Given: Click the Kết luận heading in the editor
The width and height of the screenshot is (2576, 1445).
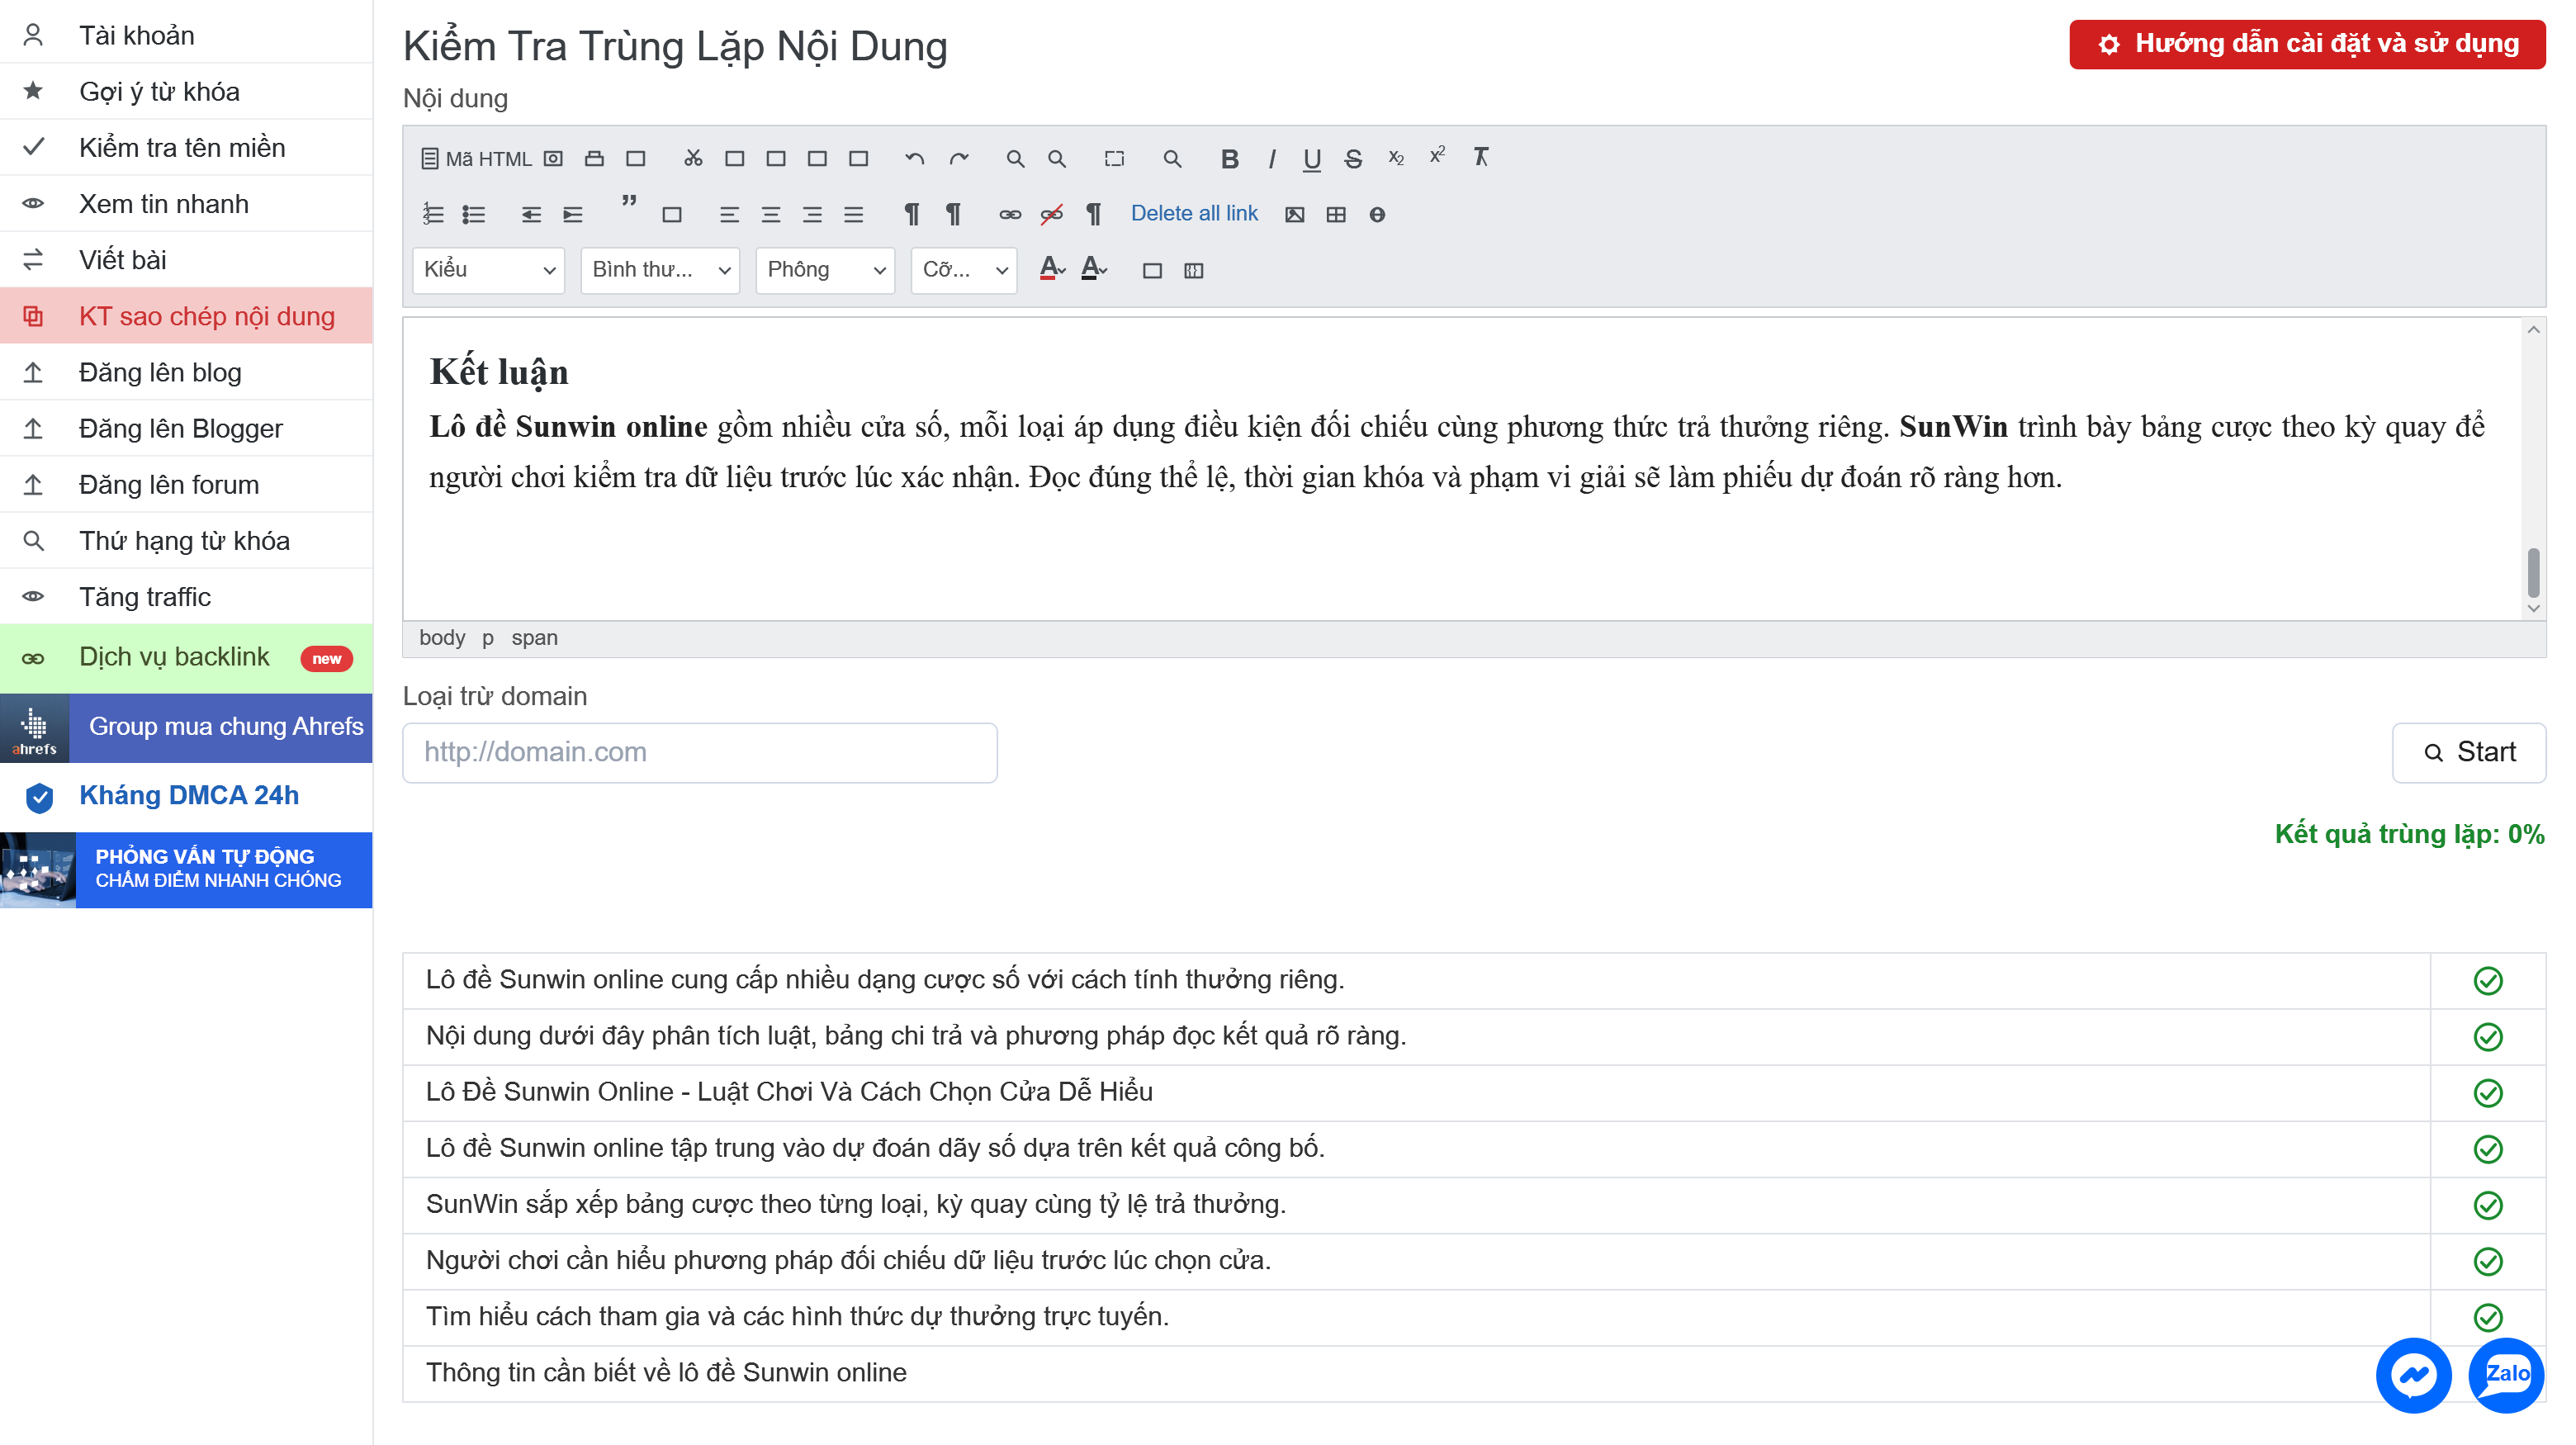Looking at the screenshot, I should tap(499, 372).
